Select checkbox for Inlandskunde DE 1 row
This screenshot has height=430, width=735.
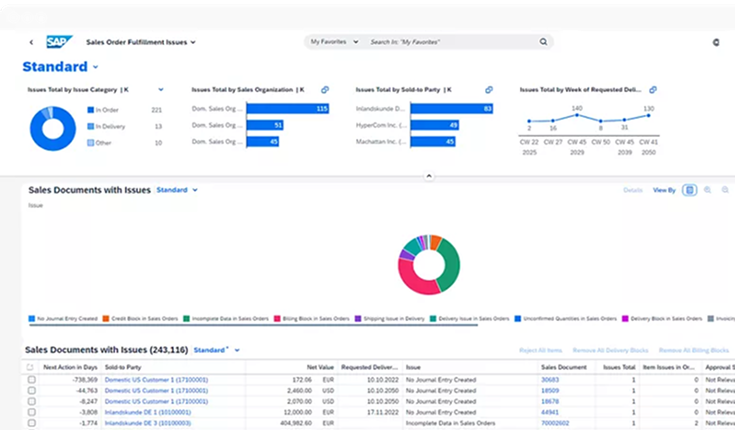pyautogui.click(x=31, y=412)
